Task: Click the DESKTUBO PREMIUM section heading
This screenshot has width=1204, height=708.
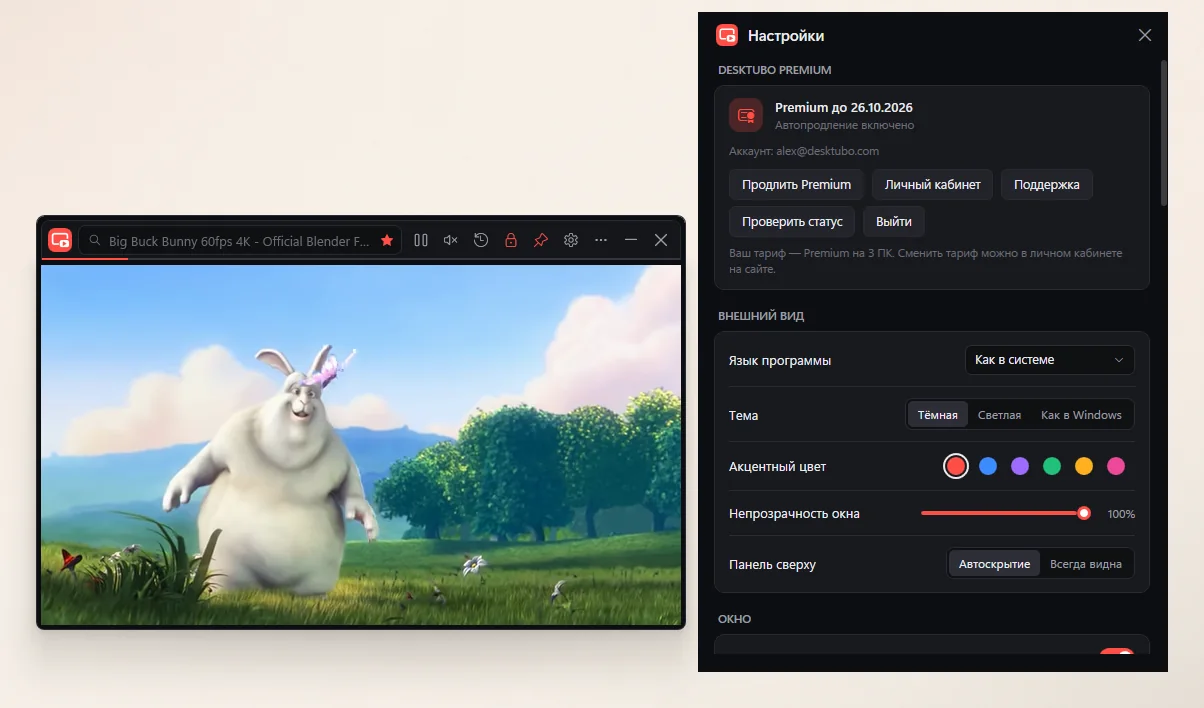Action: pyautogui.click(x=775, y=70)
